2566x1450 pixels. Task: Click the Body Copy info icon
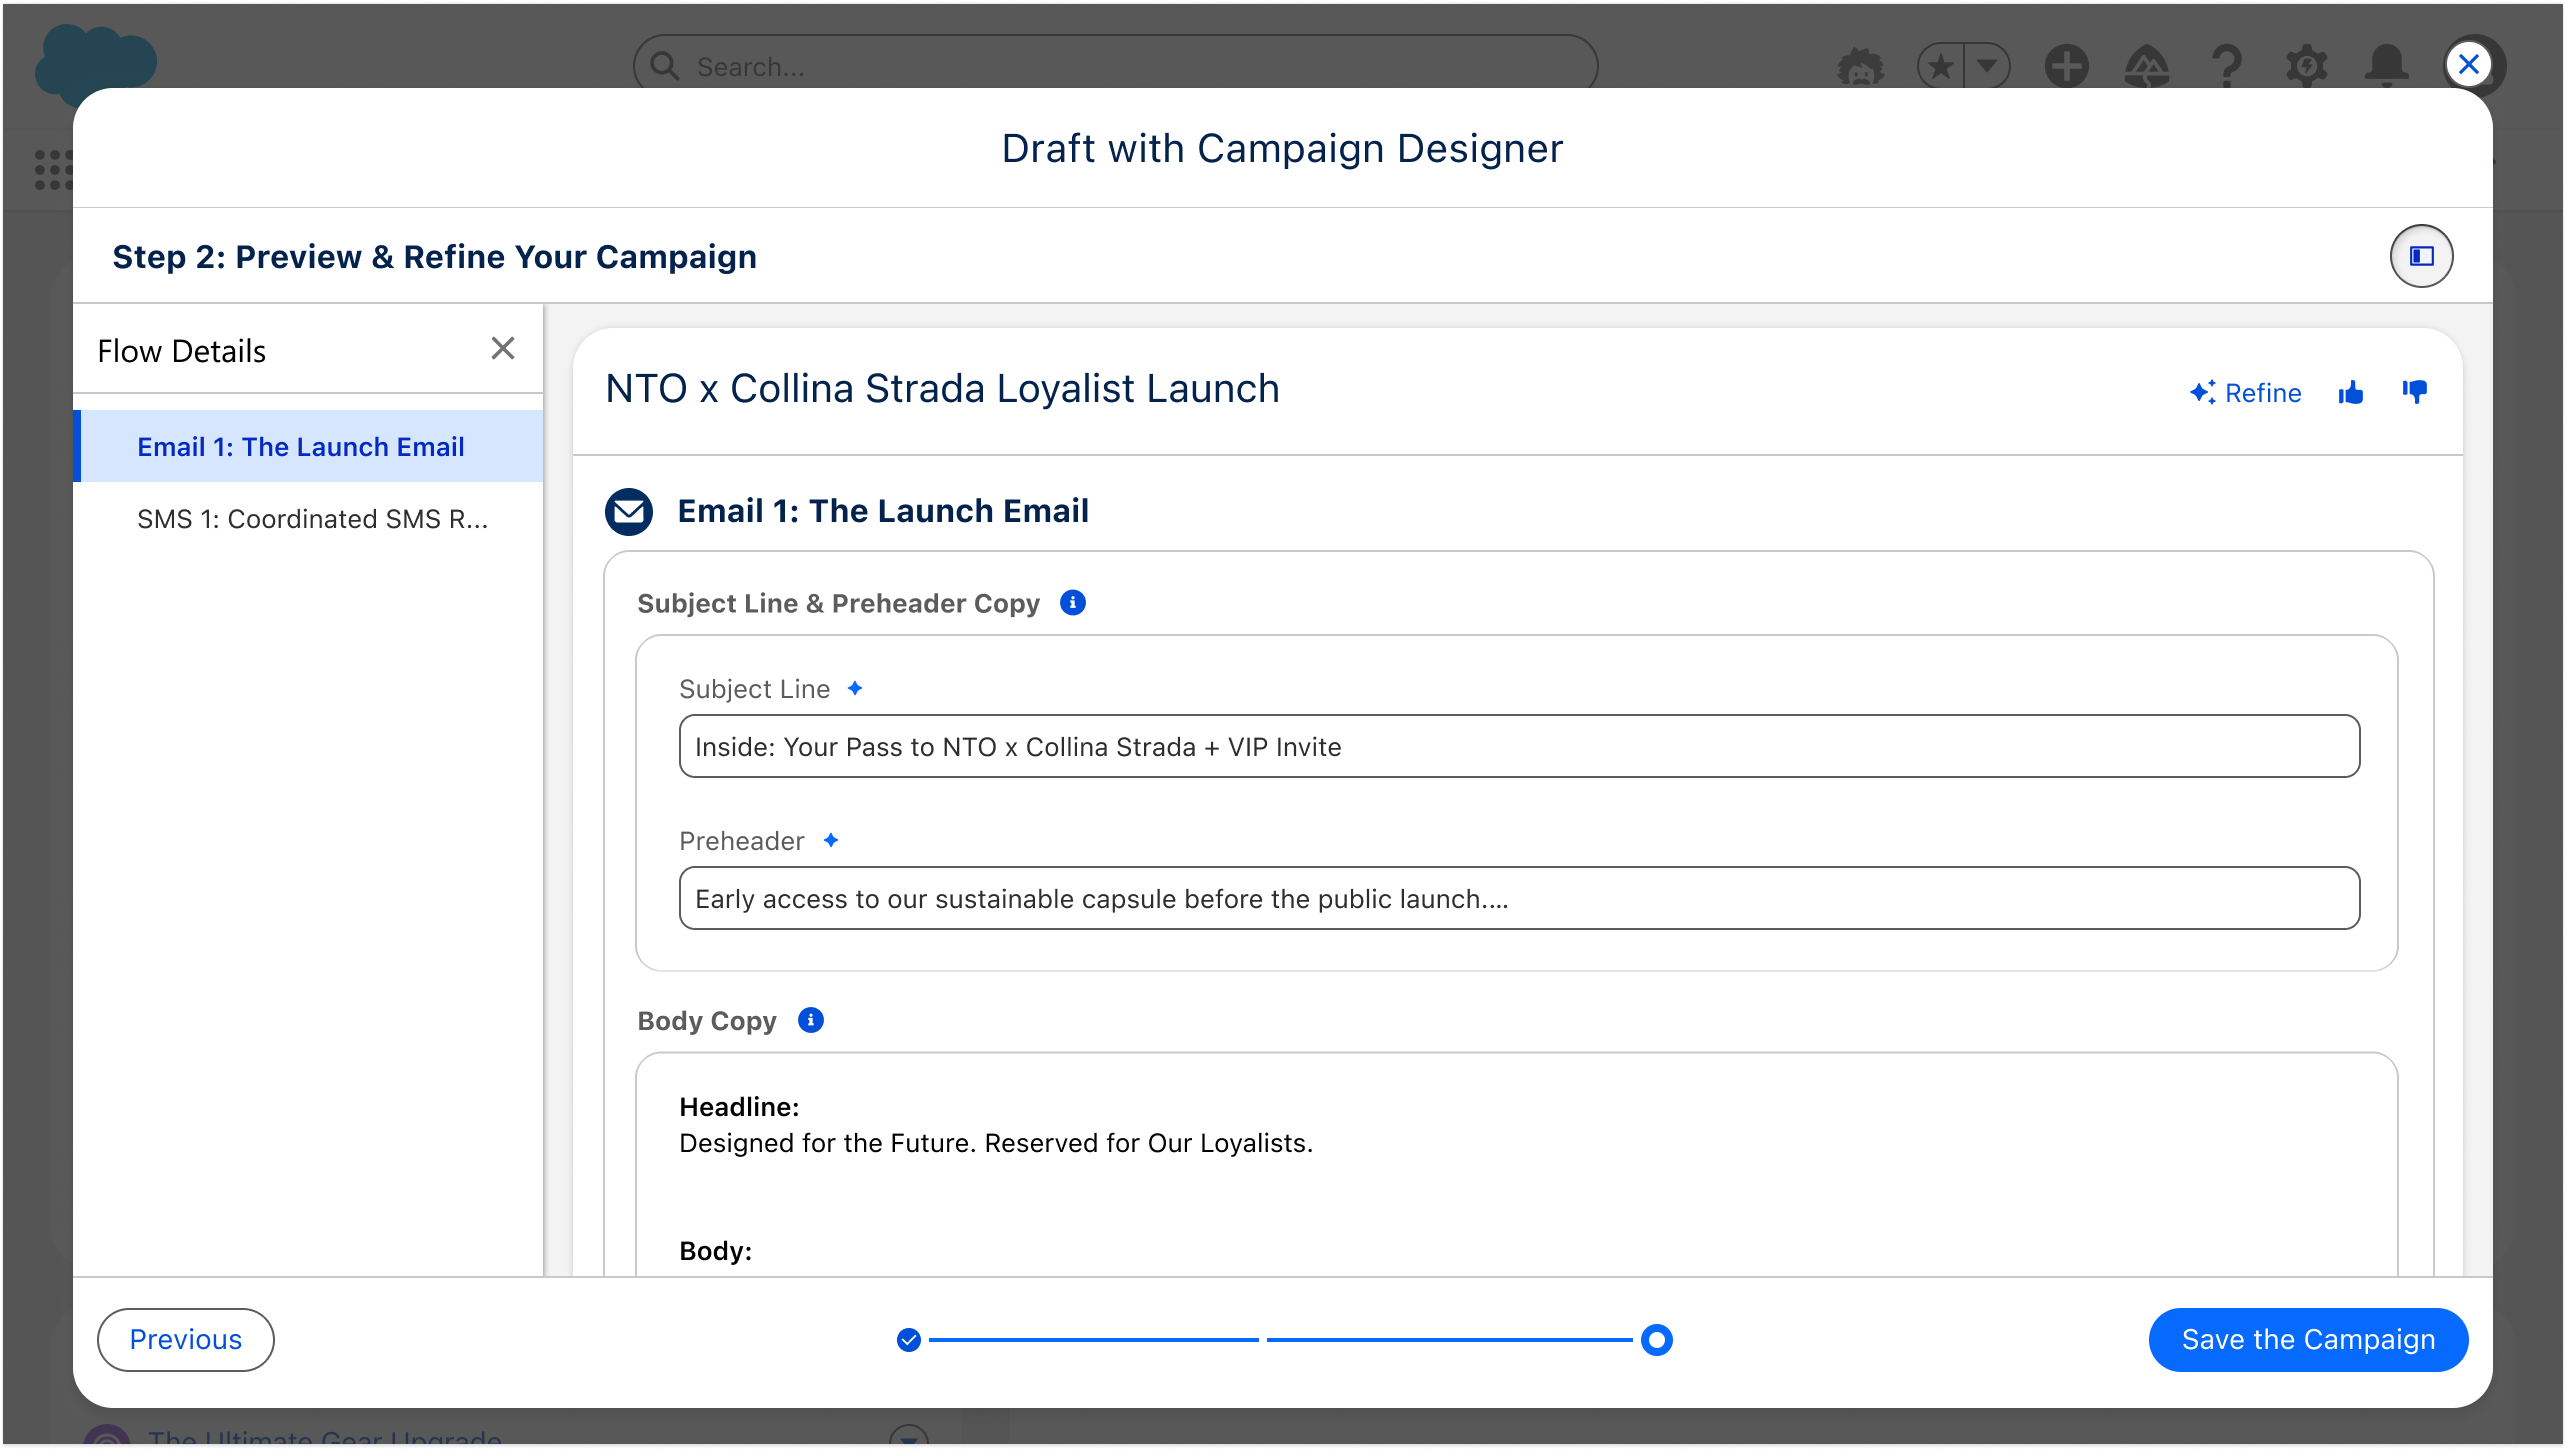click(x=811, y=1020)
